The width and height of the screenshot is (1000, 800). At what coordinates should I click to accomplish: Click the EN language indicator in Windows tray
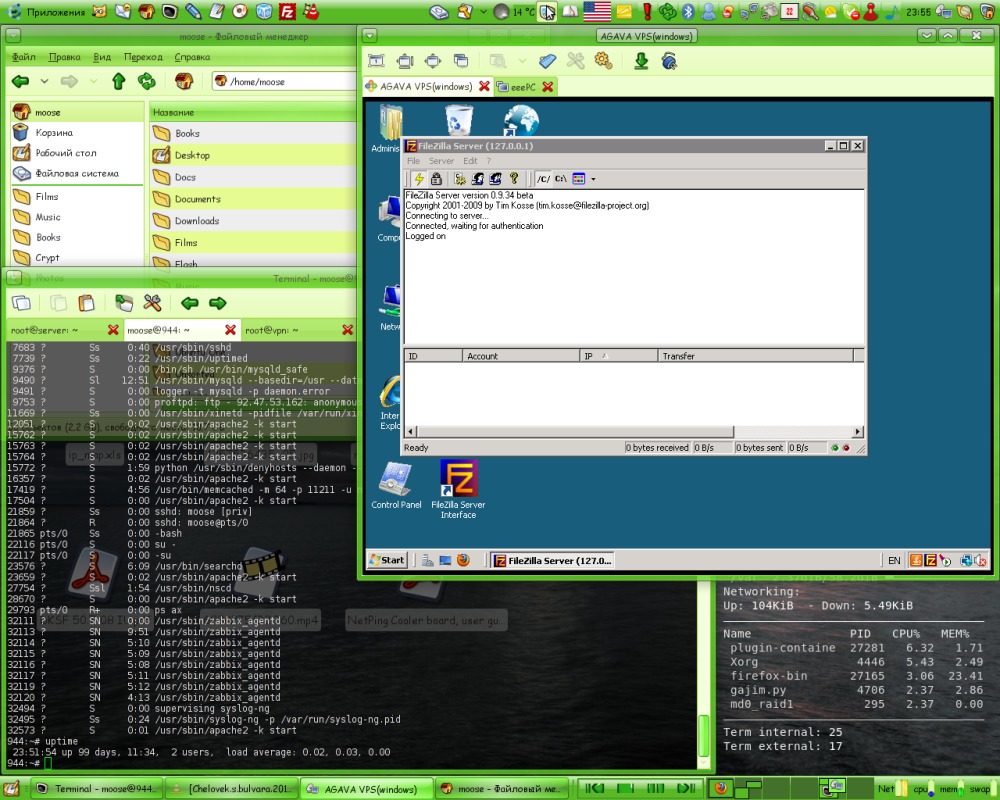(x=894, y=560)
